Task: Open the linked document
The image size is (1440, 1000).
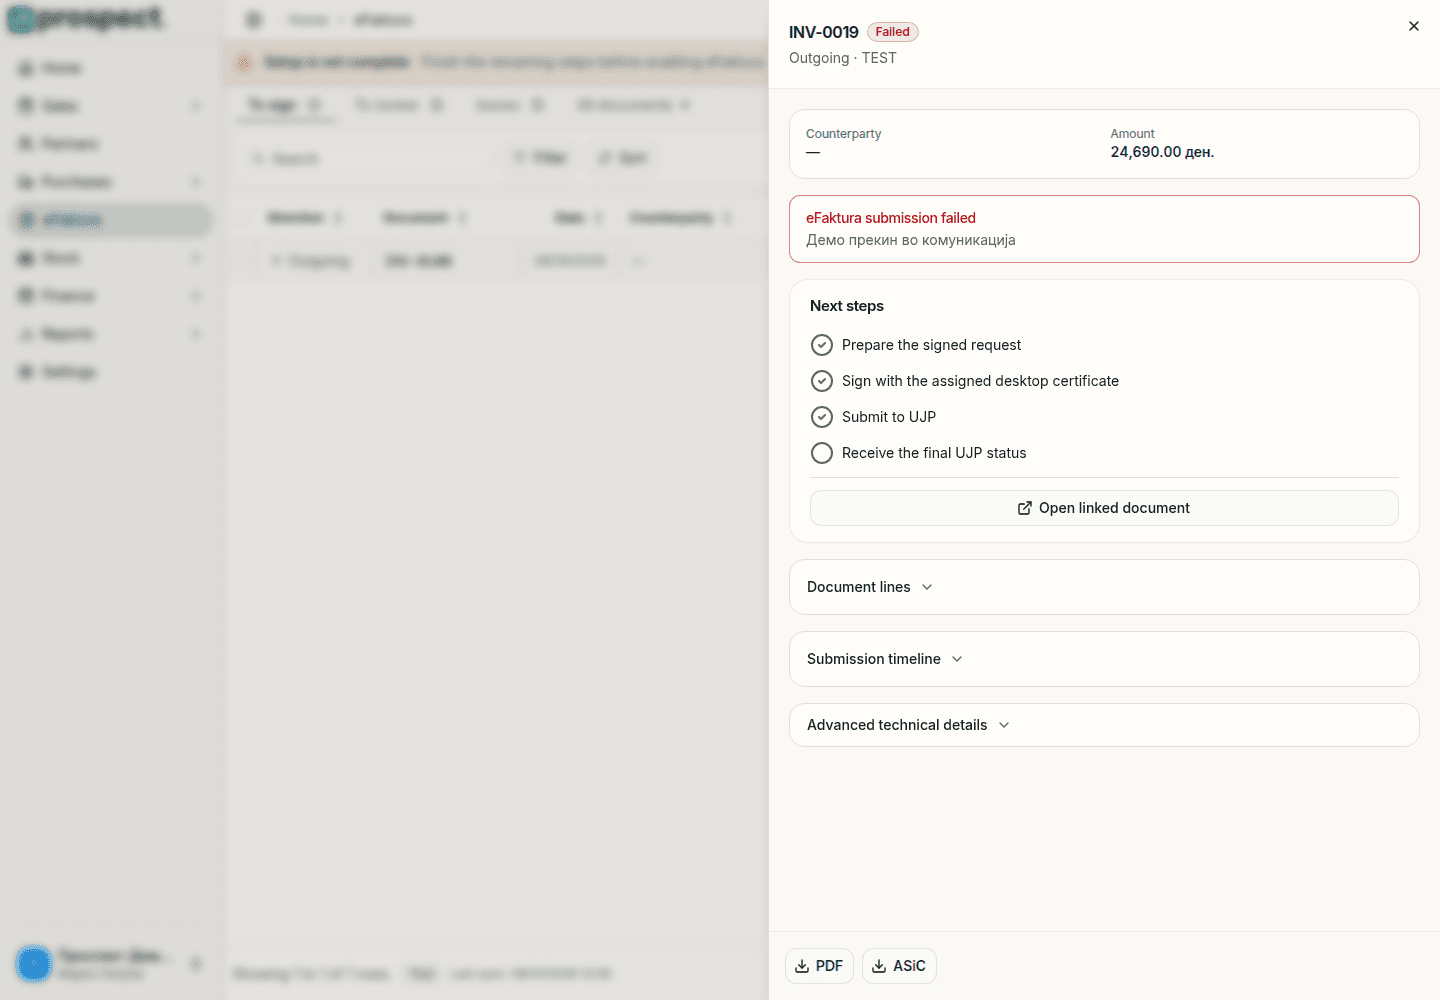Action: [1104, 508]
